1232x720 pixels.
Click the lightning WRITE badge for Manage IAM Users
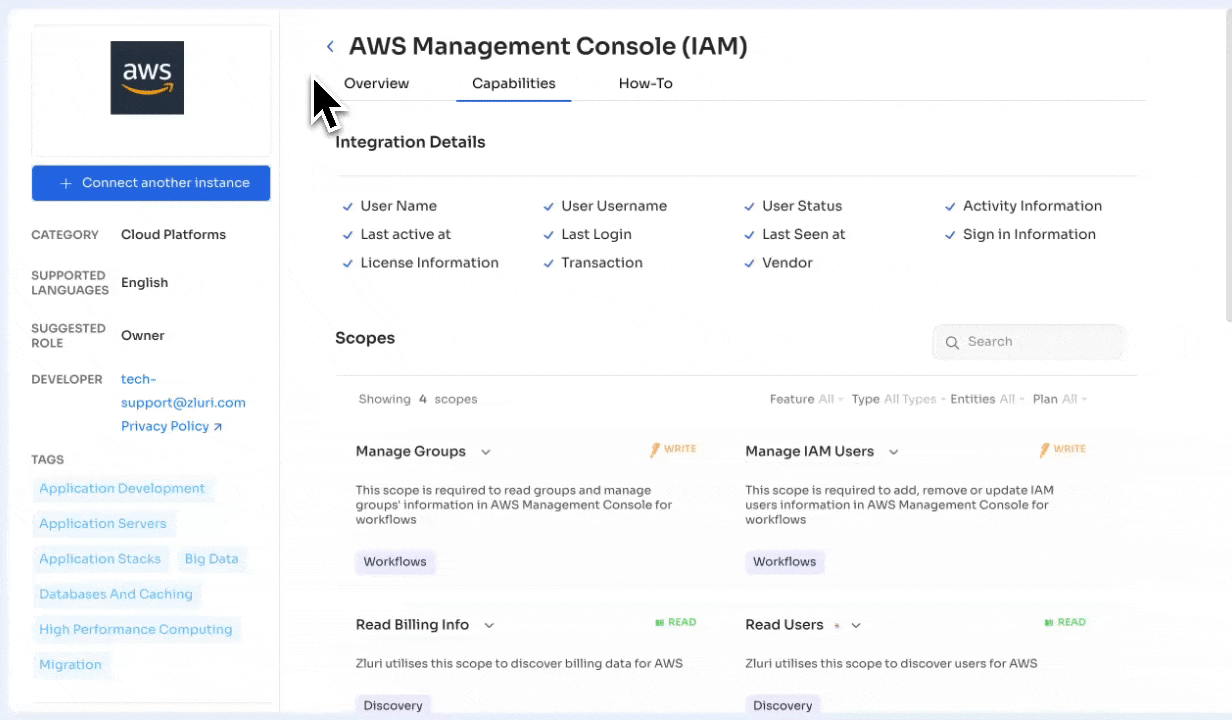point(1063,450)
